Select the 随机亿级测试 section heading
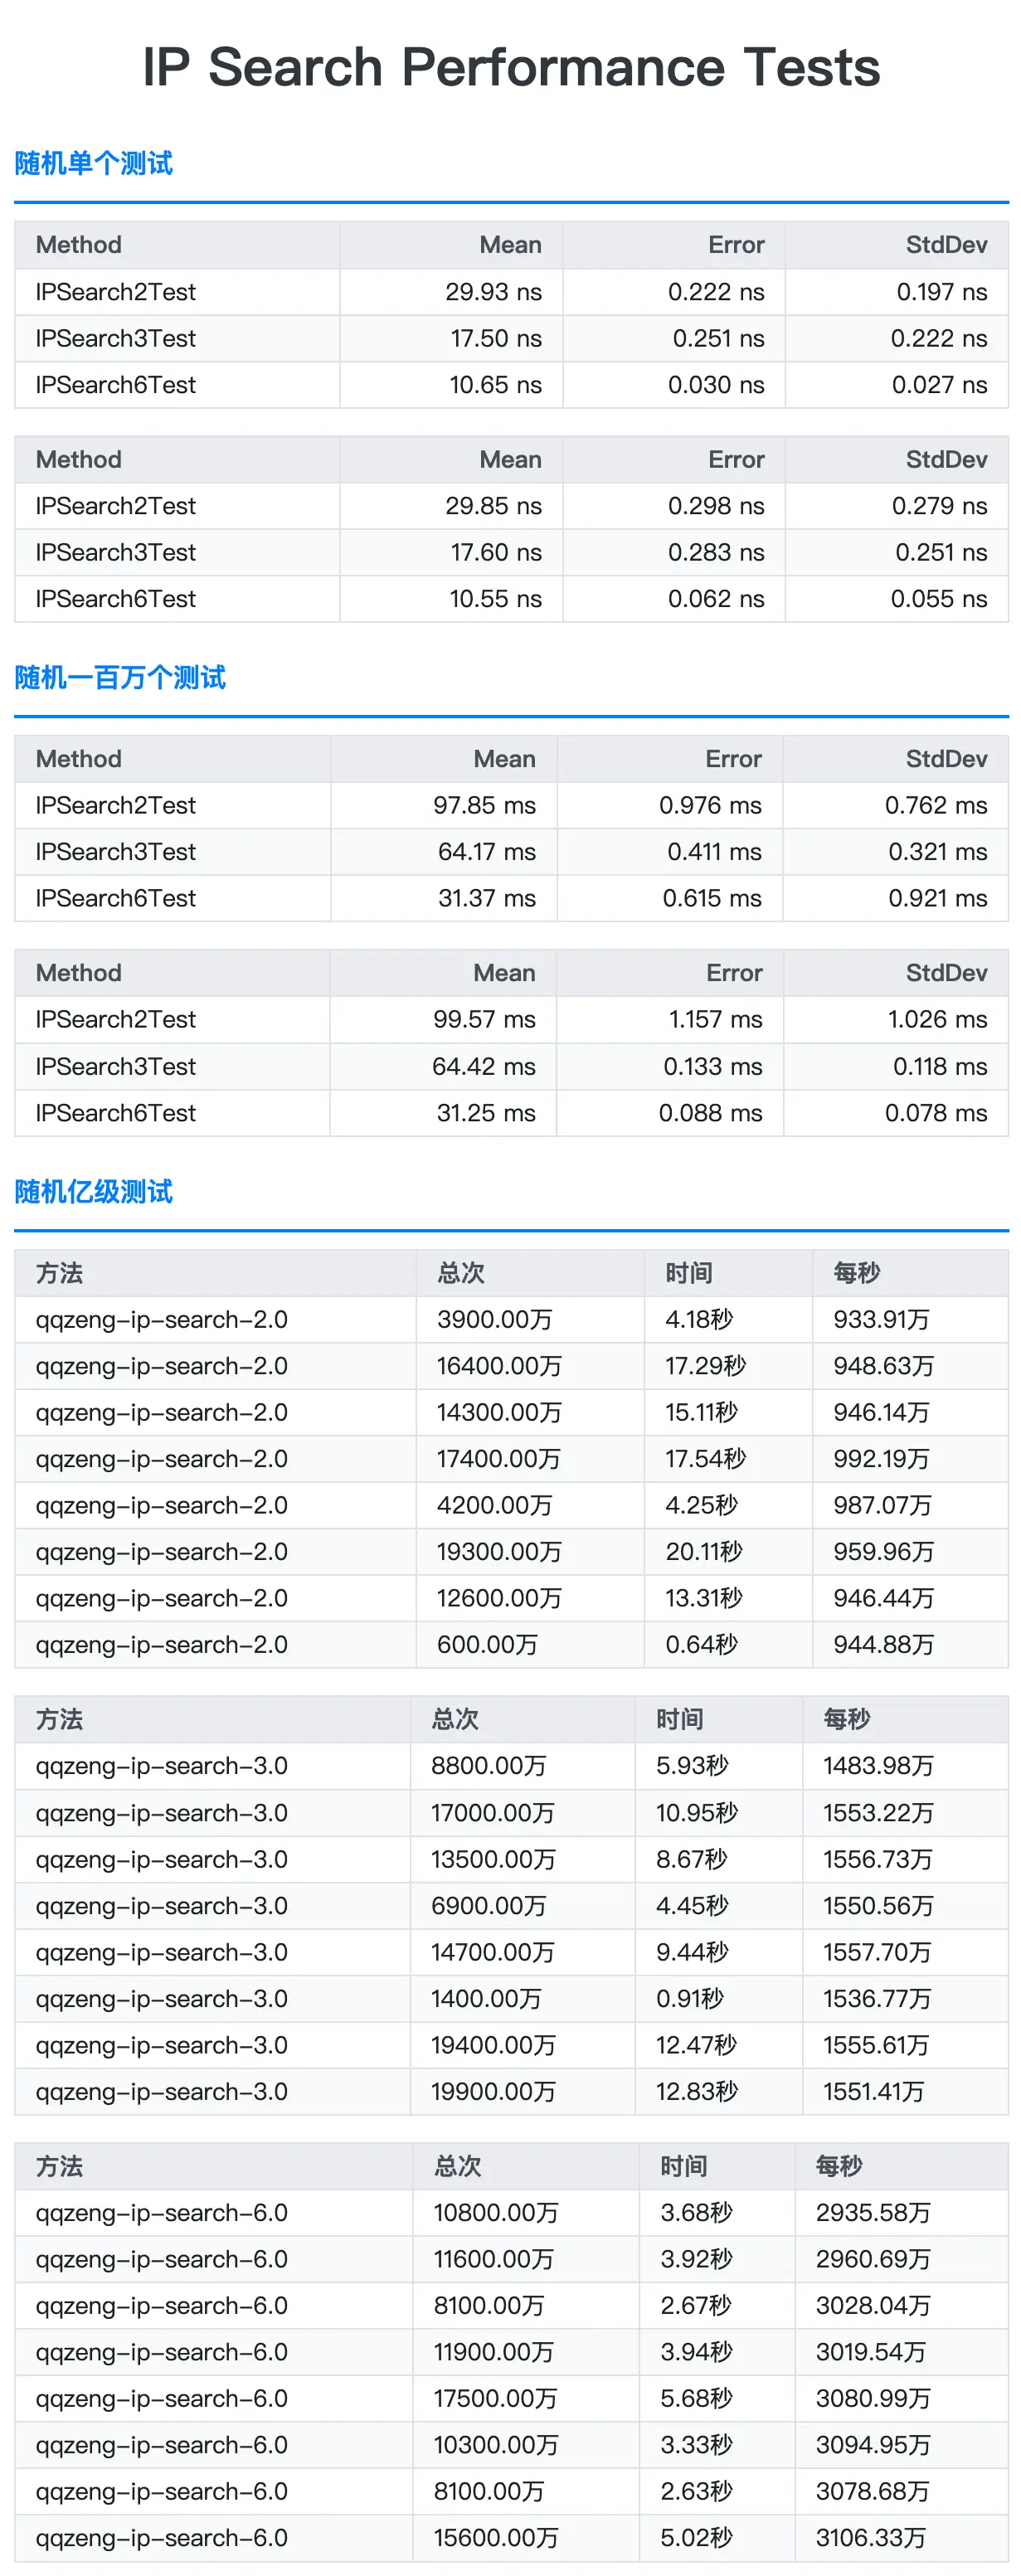The height and width of the screenshot is (2576, 1021). pyautogui.click(x=94, y=1191)
